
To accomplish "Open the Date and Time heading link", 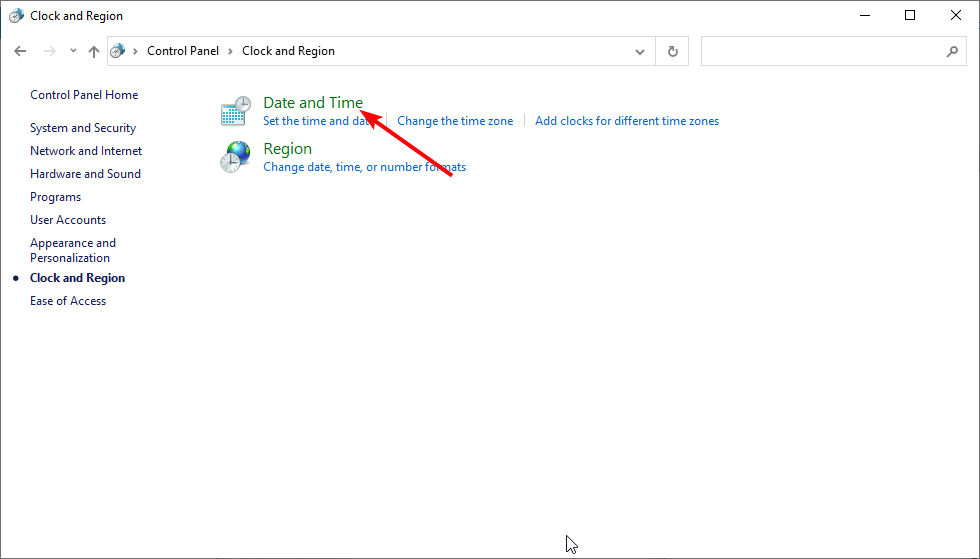I will pyautogui.click(x=312, y=103).
